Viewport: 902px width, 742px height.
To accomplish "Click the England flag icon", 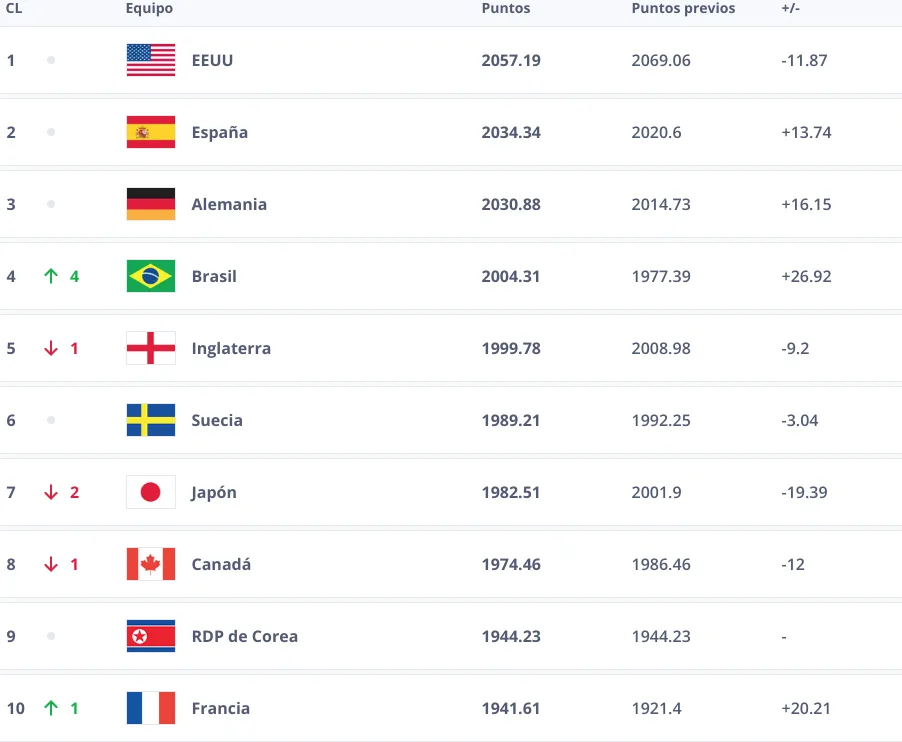I will click(x=151, y=348).
